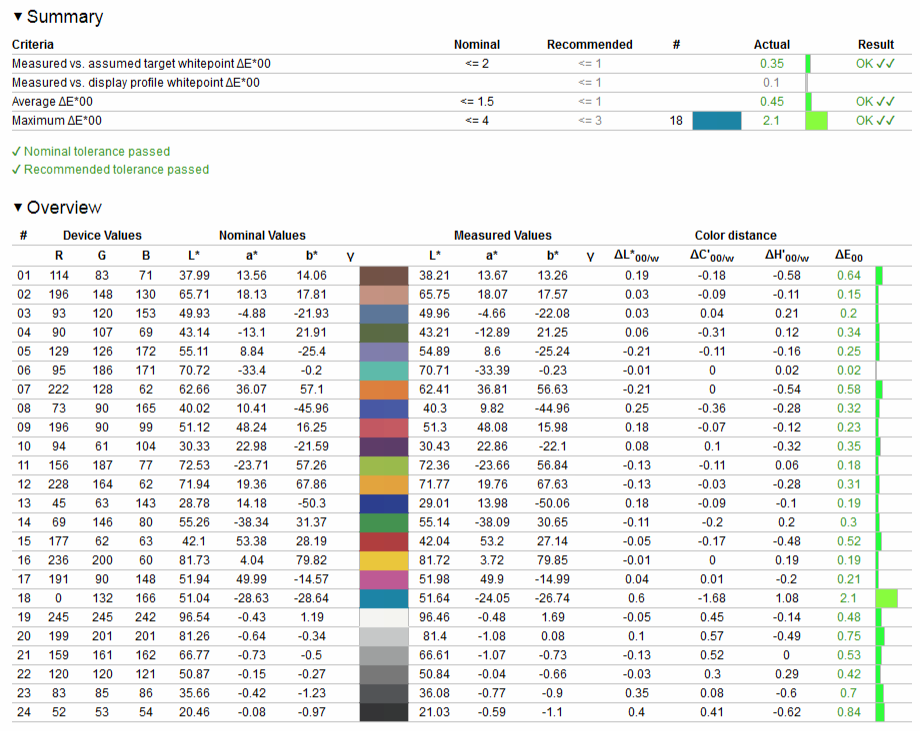Click the Criteria column header in Summary
The width and height of the screenshot is (920, 731).
(33, 45)
